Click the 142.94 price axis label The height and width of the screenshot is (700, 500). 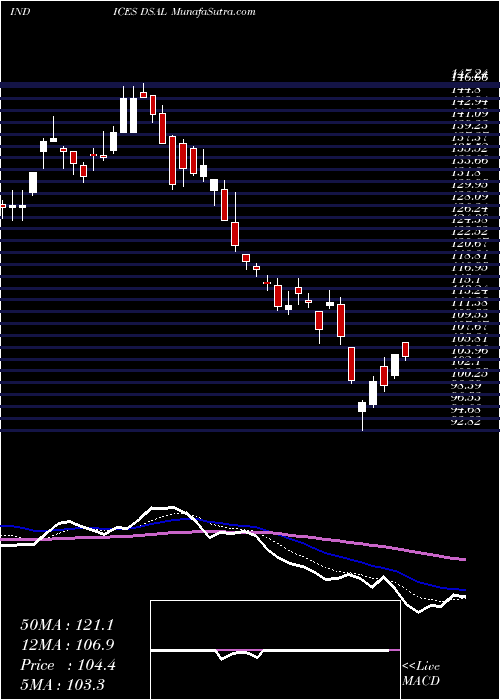pos(469,102)
